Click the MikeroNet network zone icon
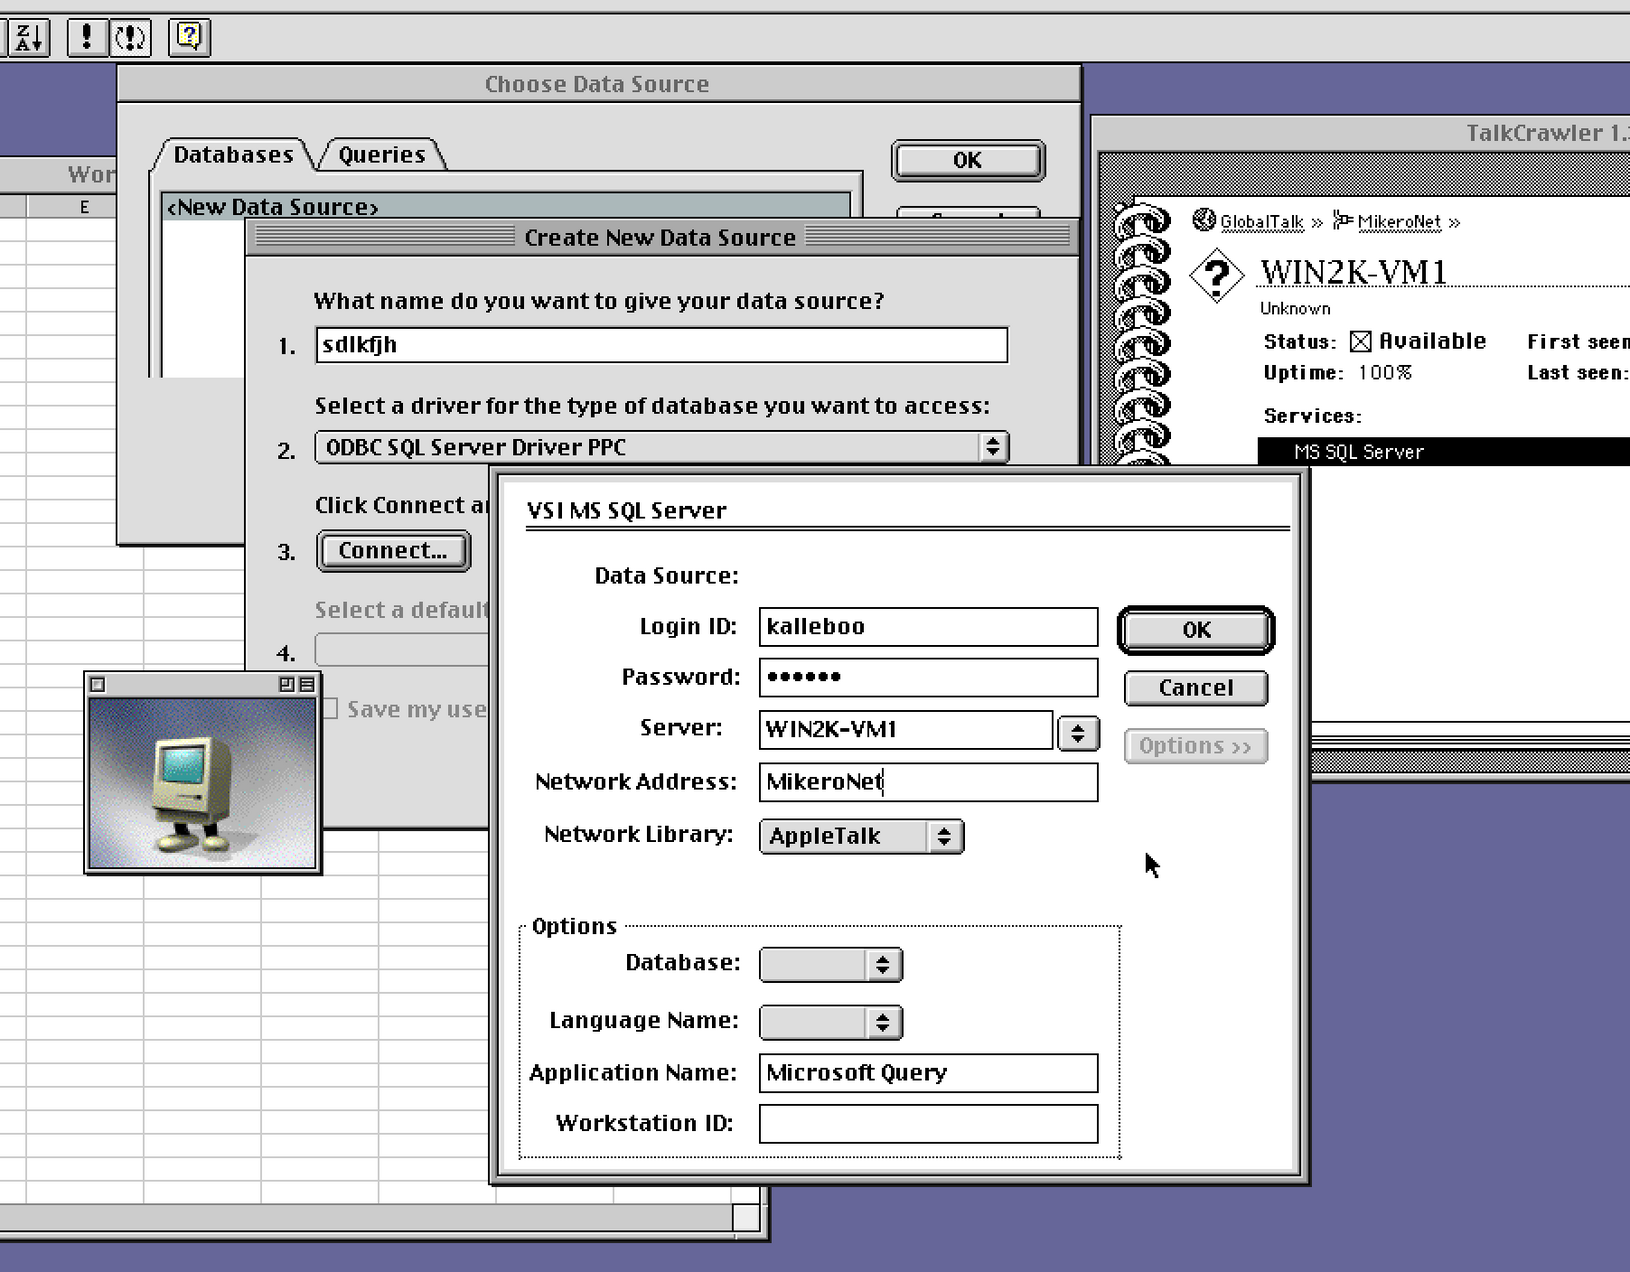 pos(1342,220)
